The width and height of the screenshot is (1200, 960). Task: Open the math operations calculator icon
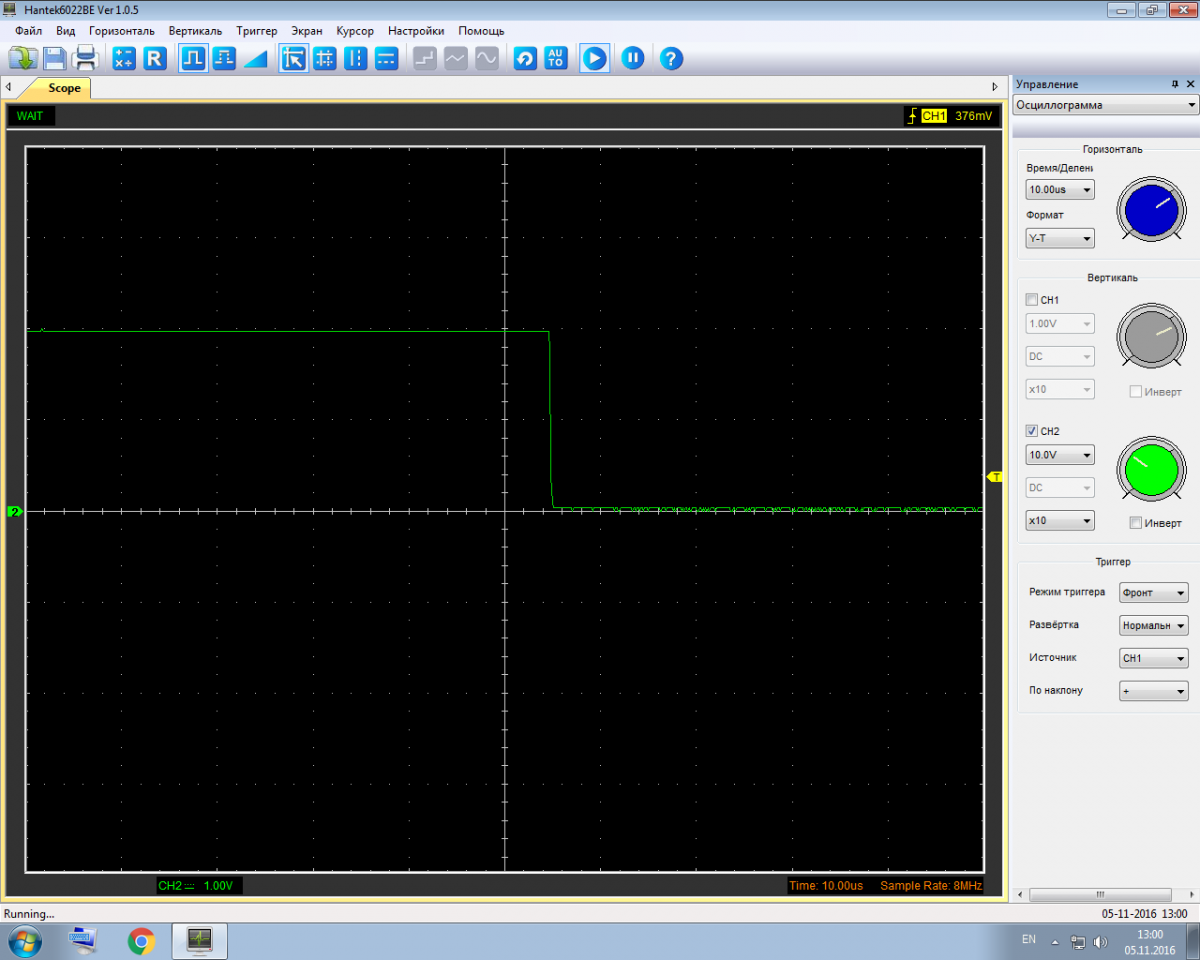[x=124, y=58]
